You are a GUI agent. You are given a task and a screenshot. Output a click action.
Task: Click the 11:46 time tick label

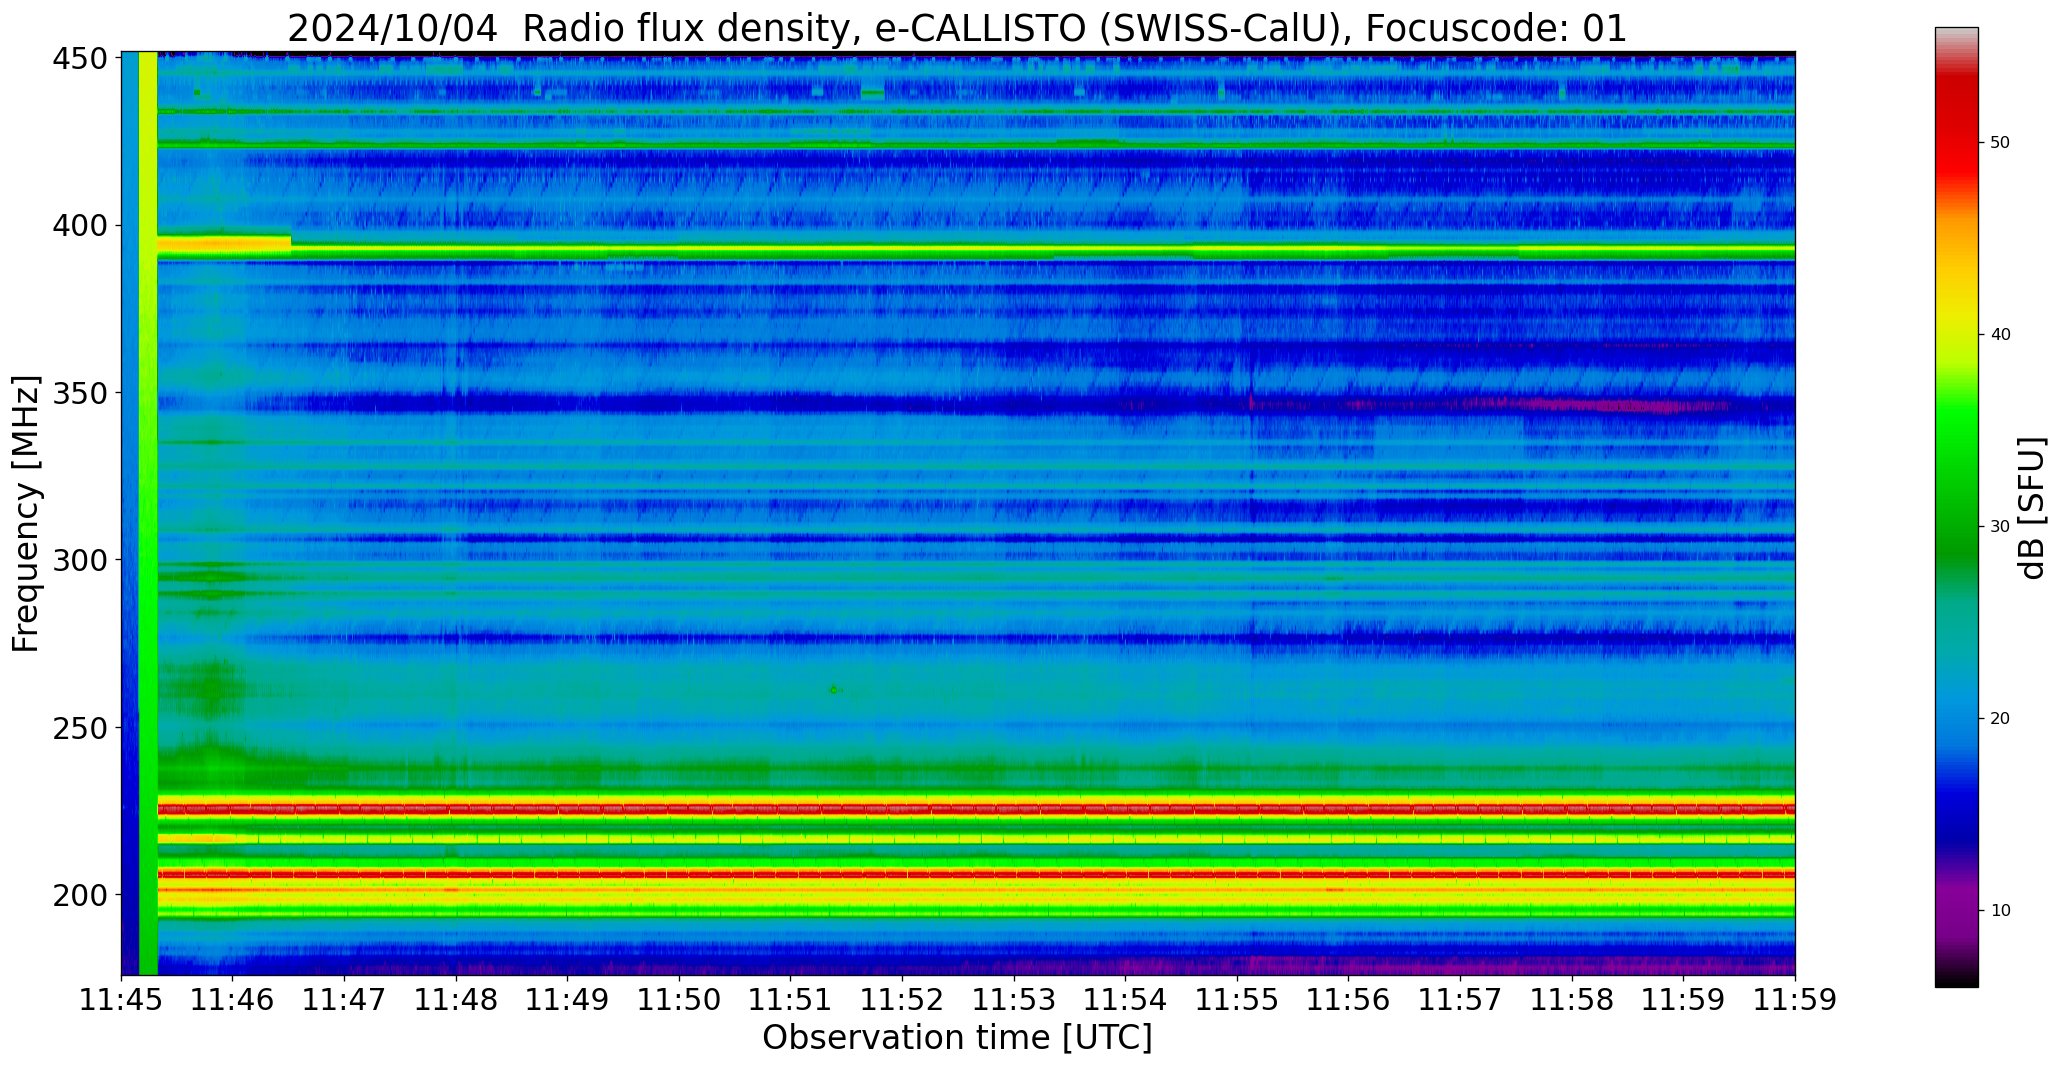tap(233, 1000)
